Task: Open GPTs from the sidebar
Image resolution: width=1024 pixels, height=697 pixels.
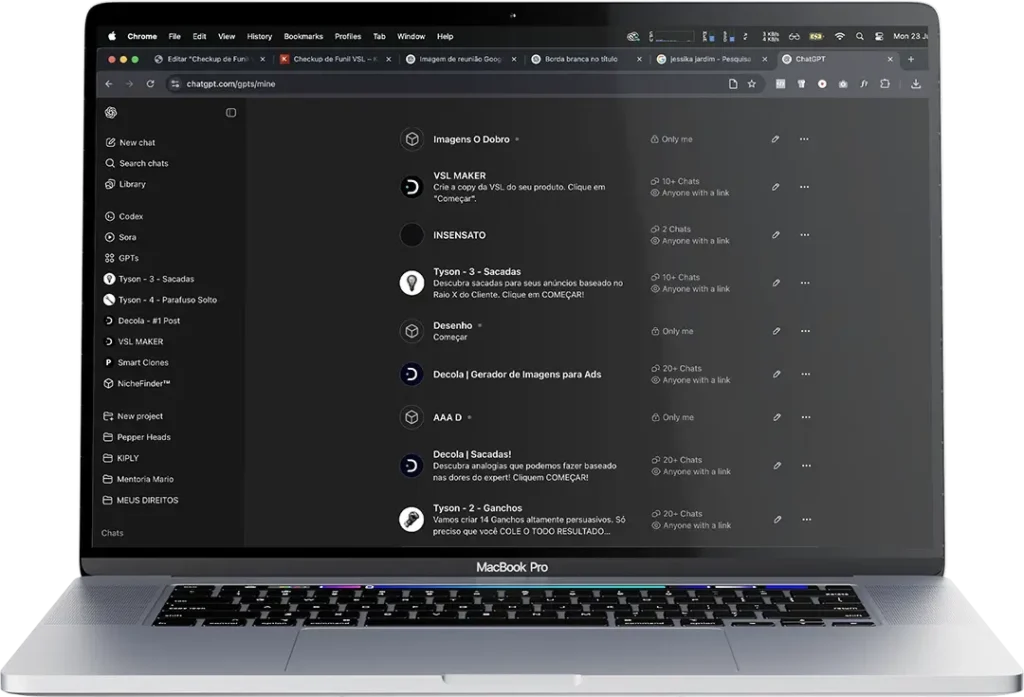Action: click(121, 258)
